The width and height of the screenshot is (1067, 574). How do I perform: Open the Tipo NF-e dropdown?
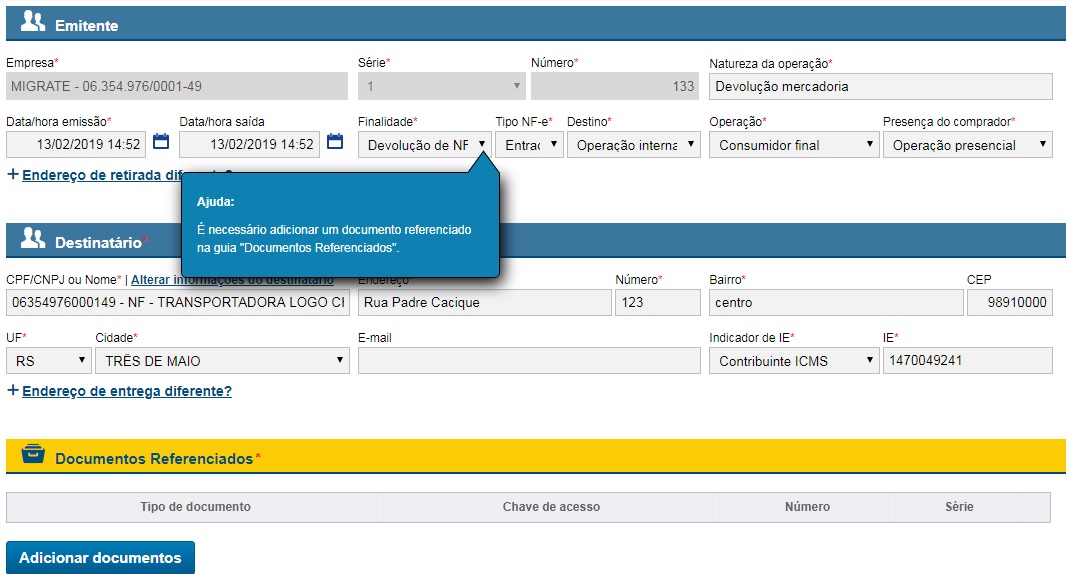point(529,145)
